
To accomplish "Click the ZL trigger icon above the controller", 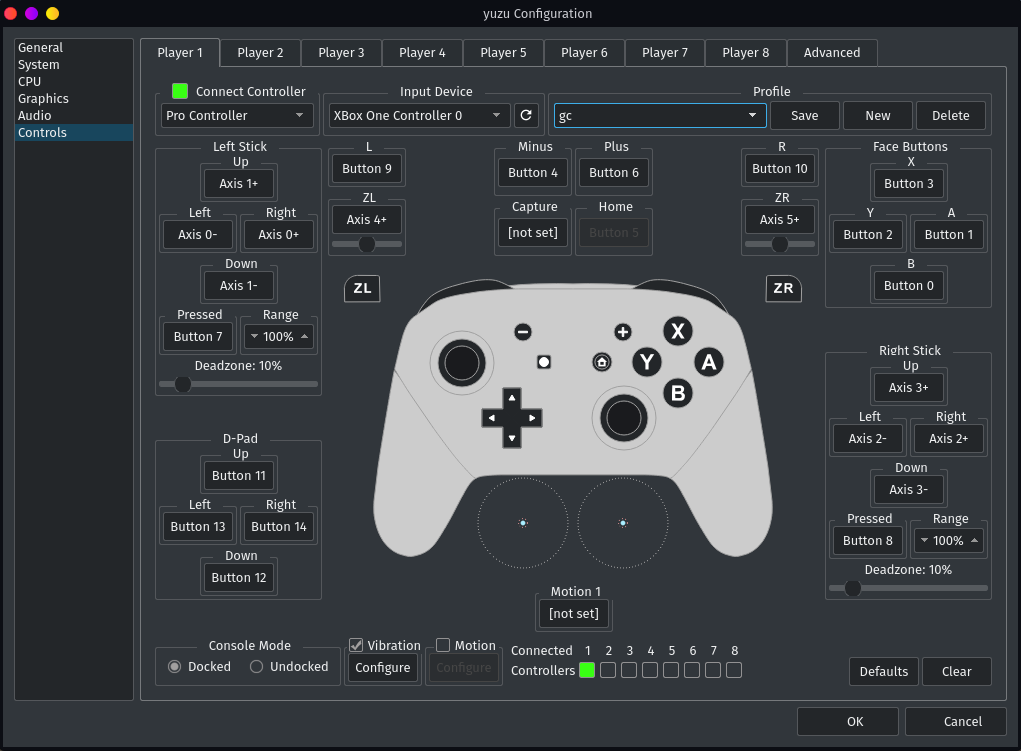I will tap(362, 289).
